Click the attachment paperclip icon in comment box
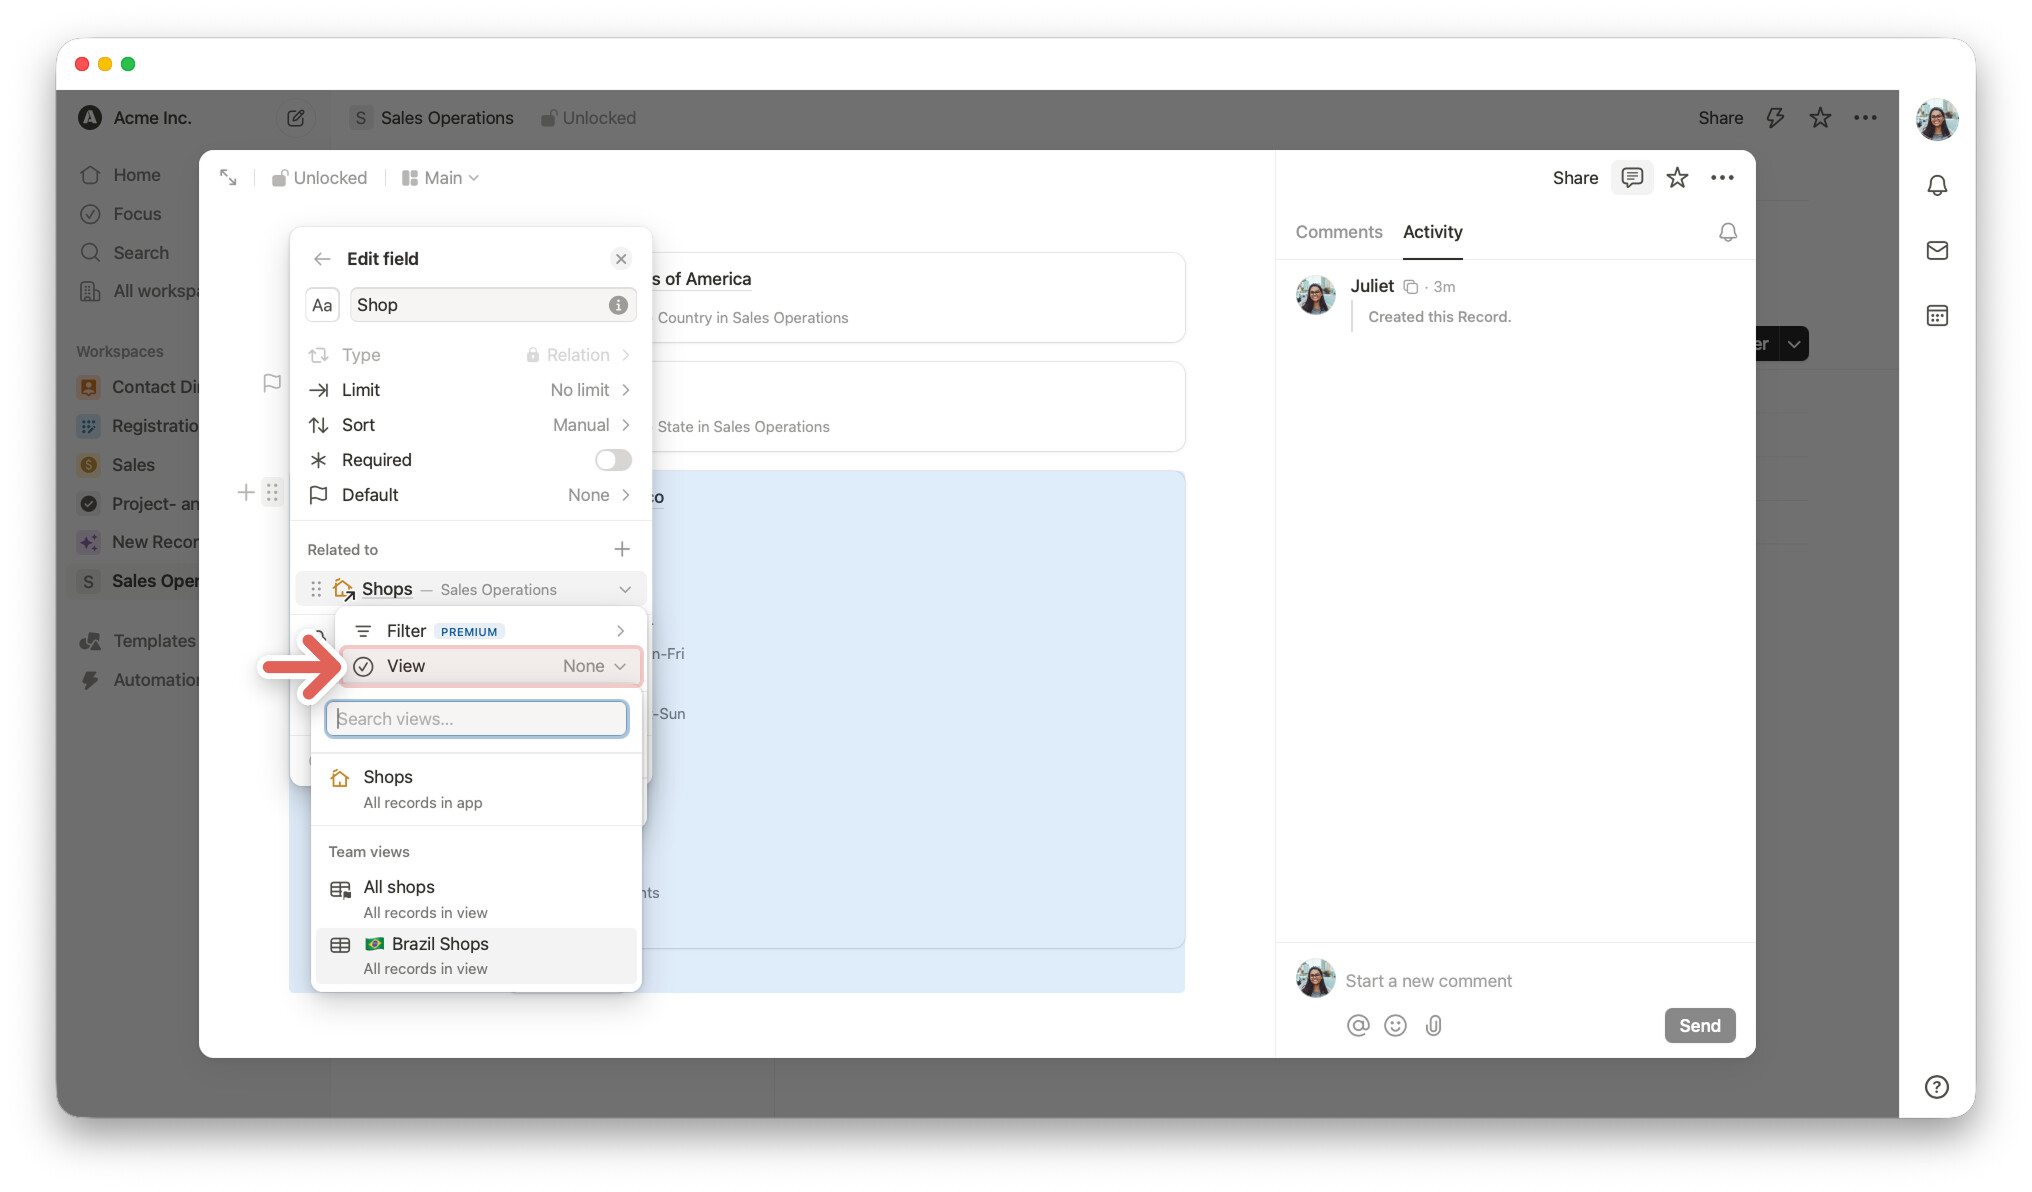 (x=1433, y=1025)
